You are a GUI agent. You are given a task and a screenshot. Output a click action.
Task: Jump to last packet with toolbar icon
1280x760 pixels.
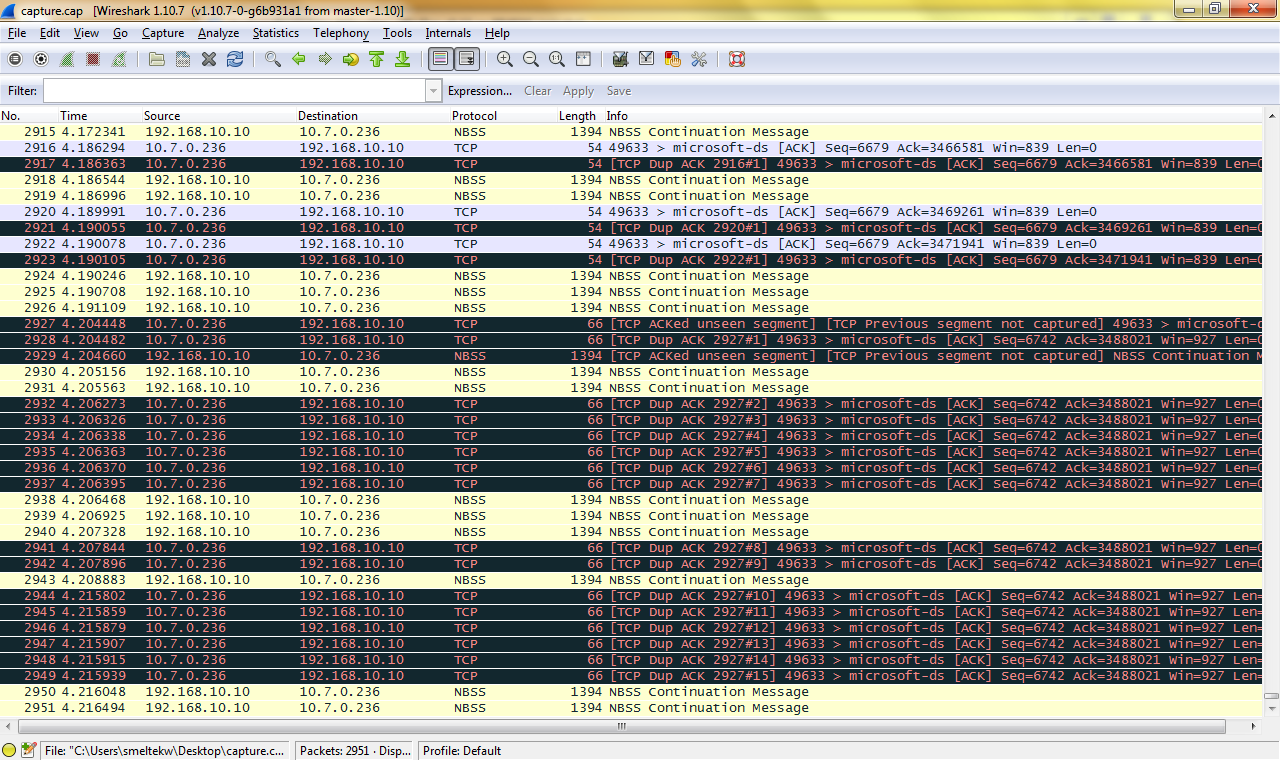pos(403,58)
